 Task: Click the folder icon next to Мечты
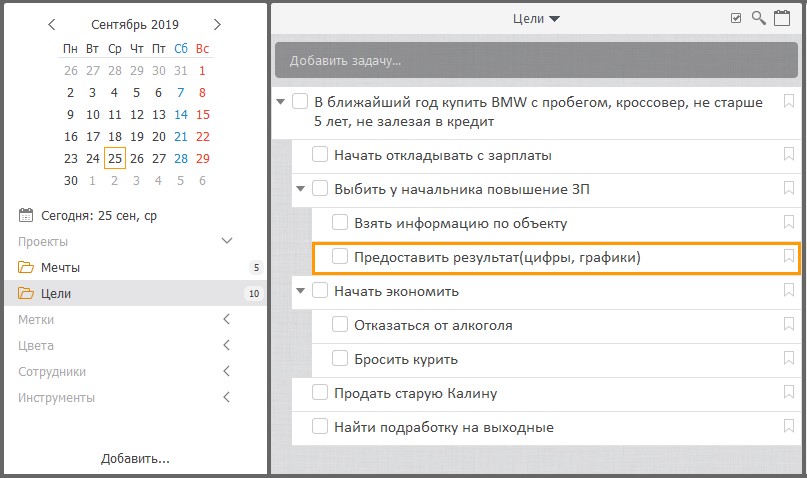(x=26, y=267)
